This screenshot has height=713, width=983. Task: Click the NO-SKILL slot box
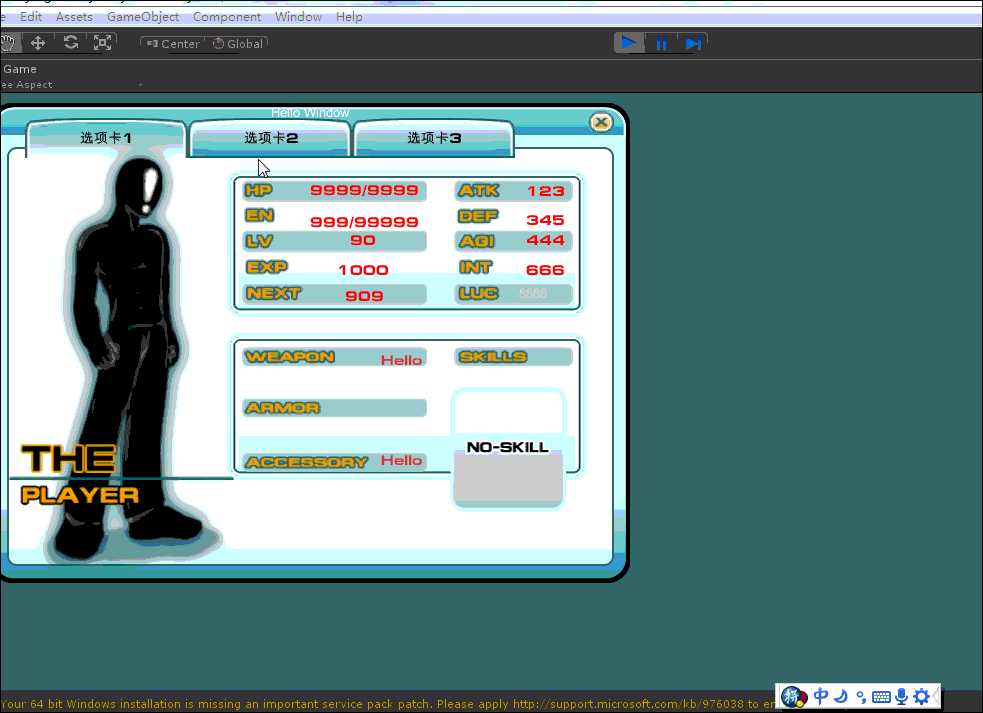tap(508, 448)
